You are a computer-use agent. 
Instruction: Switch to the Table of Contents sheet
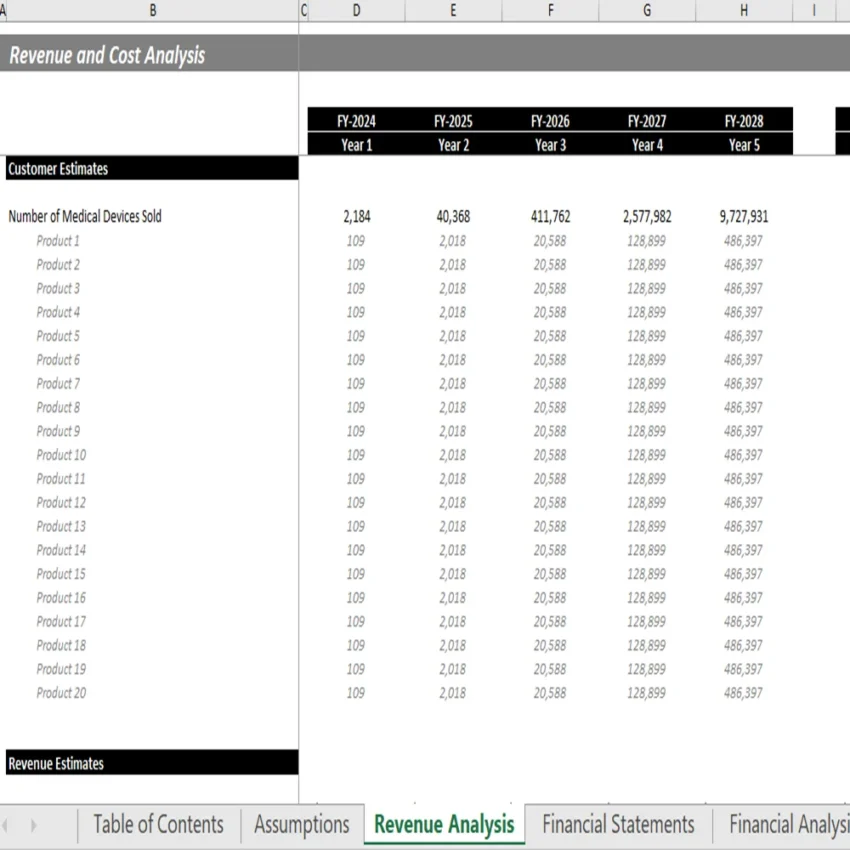coord(156,824)
